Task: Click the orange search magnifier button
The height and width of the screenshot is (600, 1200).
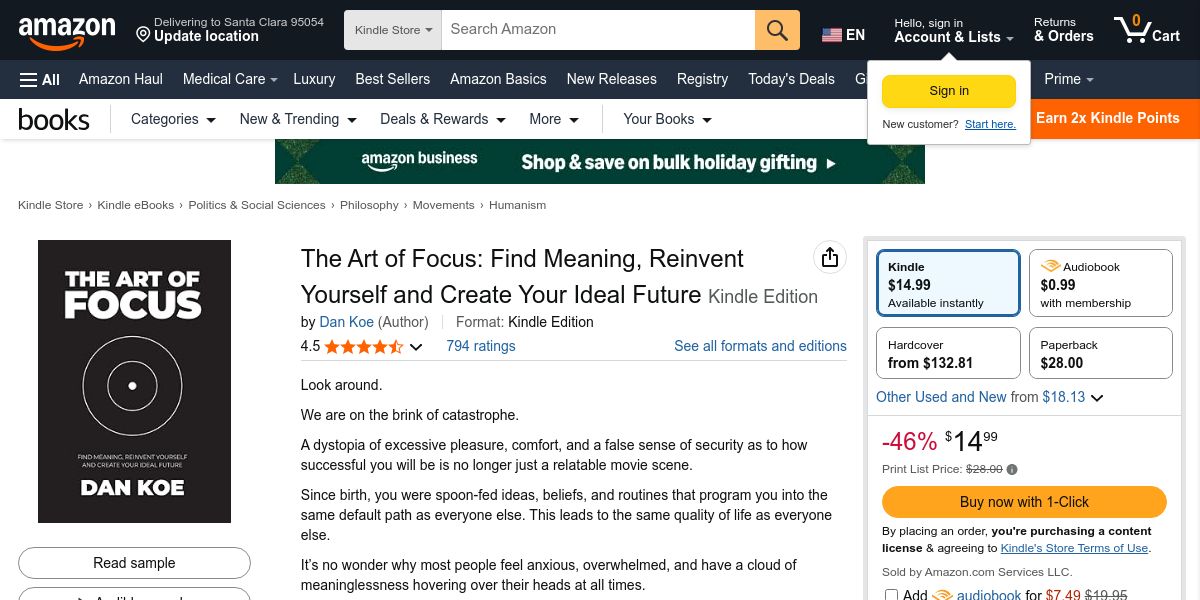Action: (x=777, y=30)
